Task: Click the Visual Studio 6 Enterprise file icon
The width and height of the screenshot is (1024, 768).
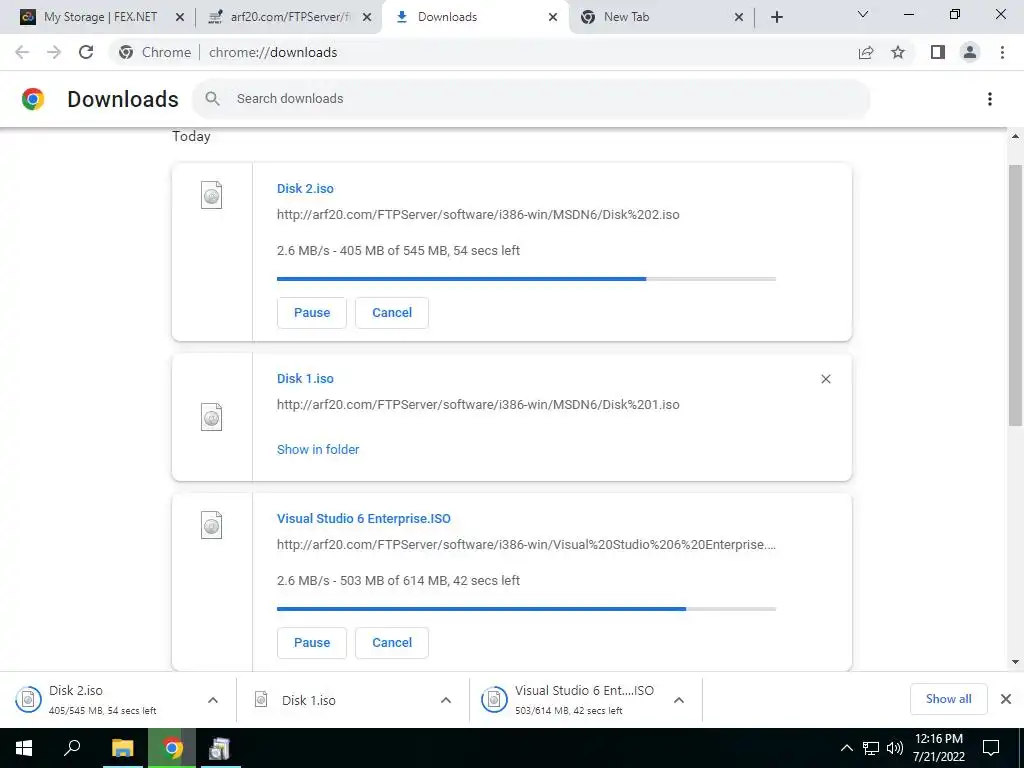Action: tap(212, 526)
